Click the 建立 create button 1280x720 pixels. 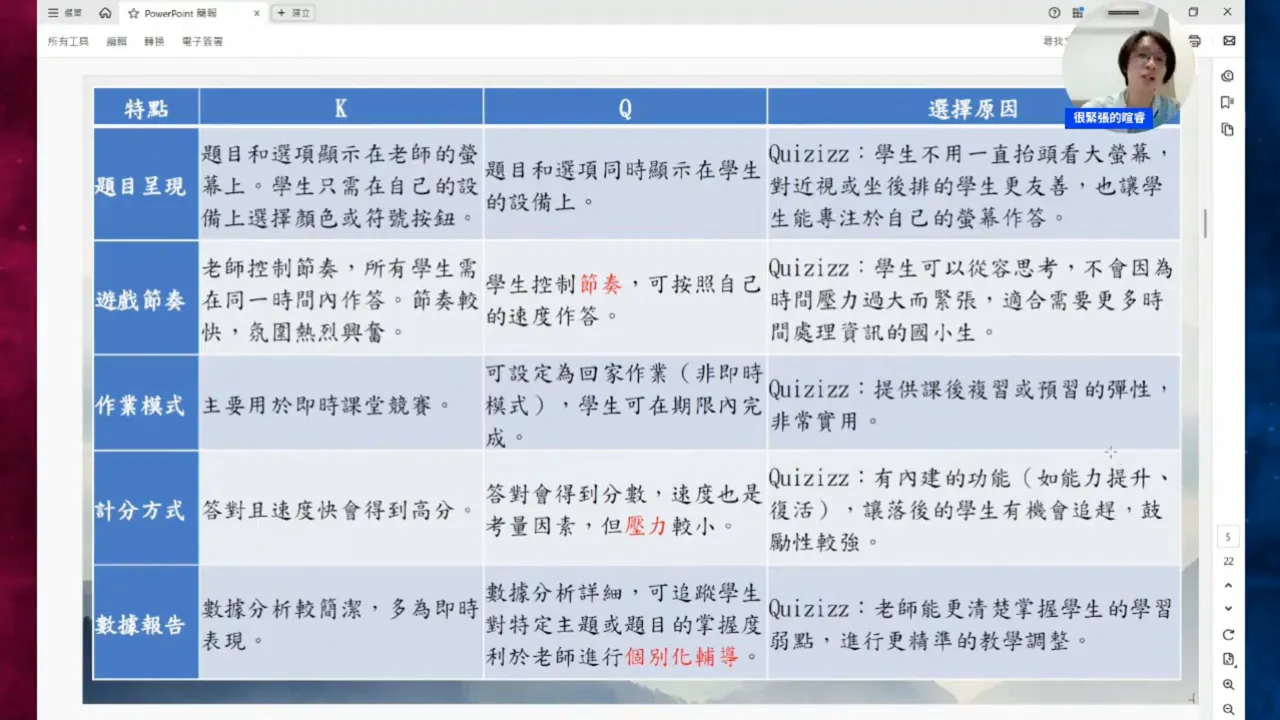(293, 13)
